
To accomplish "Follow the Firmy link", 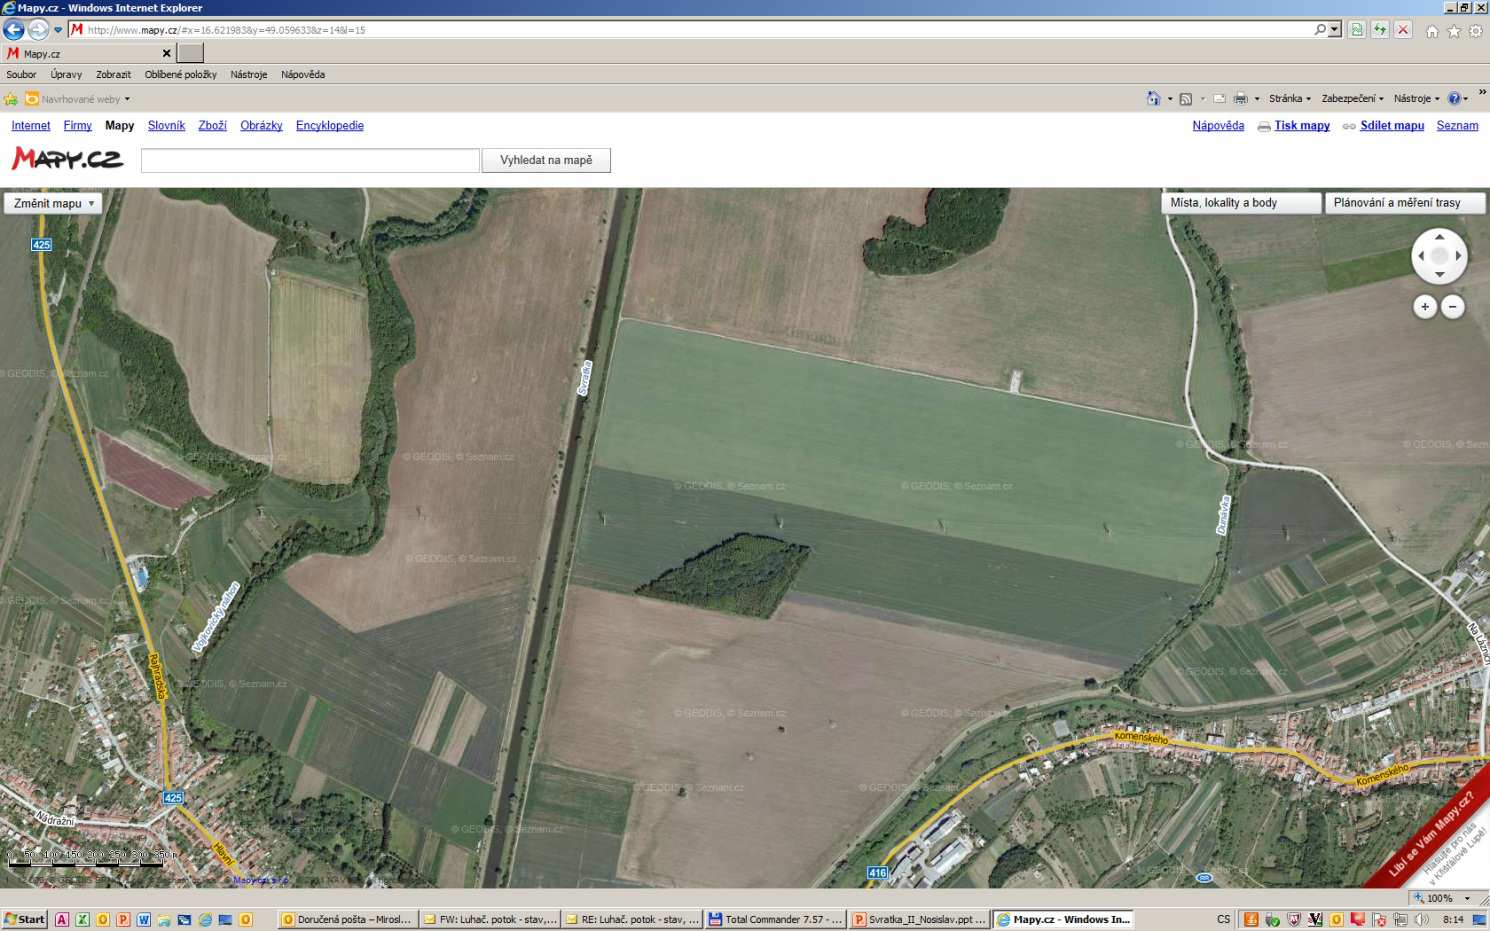I will [x=77, y=126].
